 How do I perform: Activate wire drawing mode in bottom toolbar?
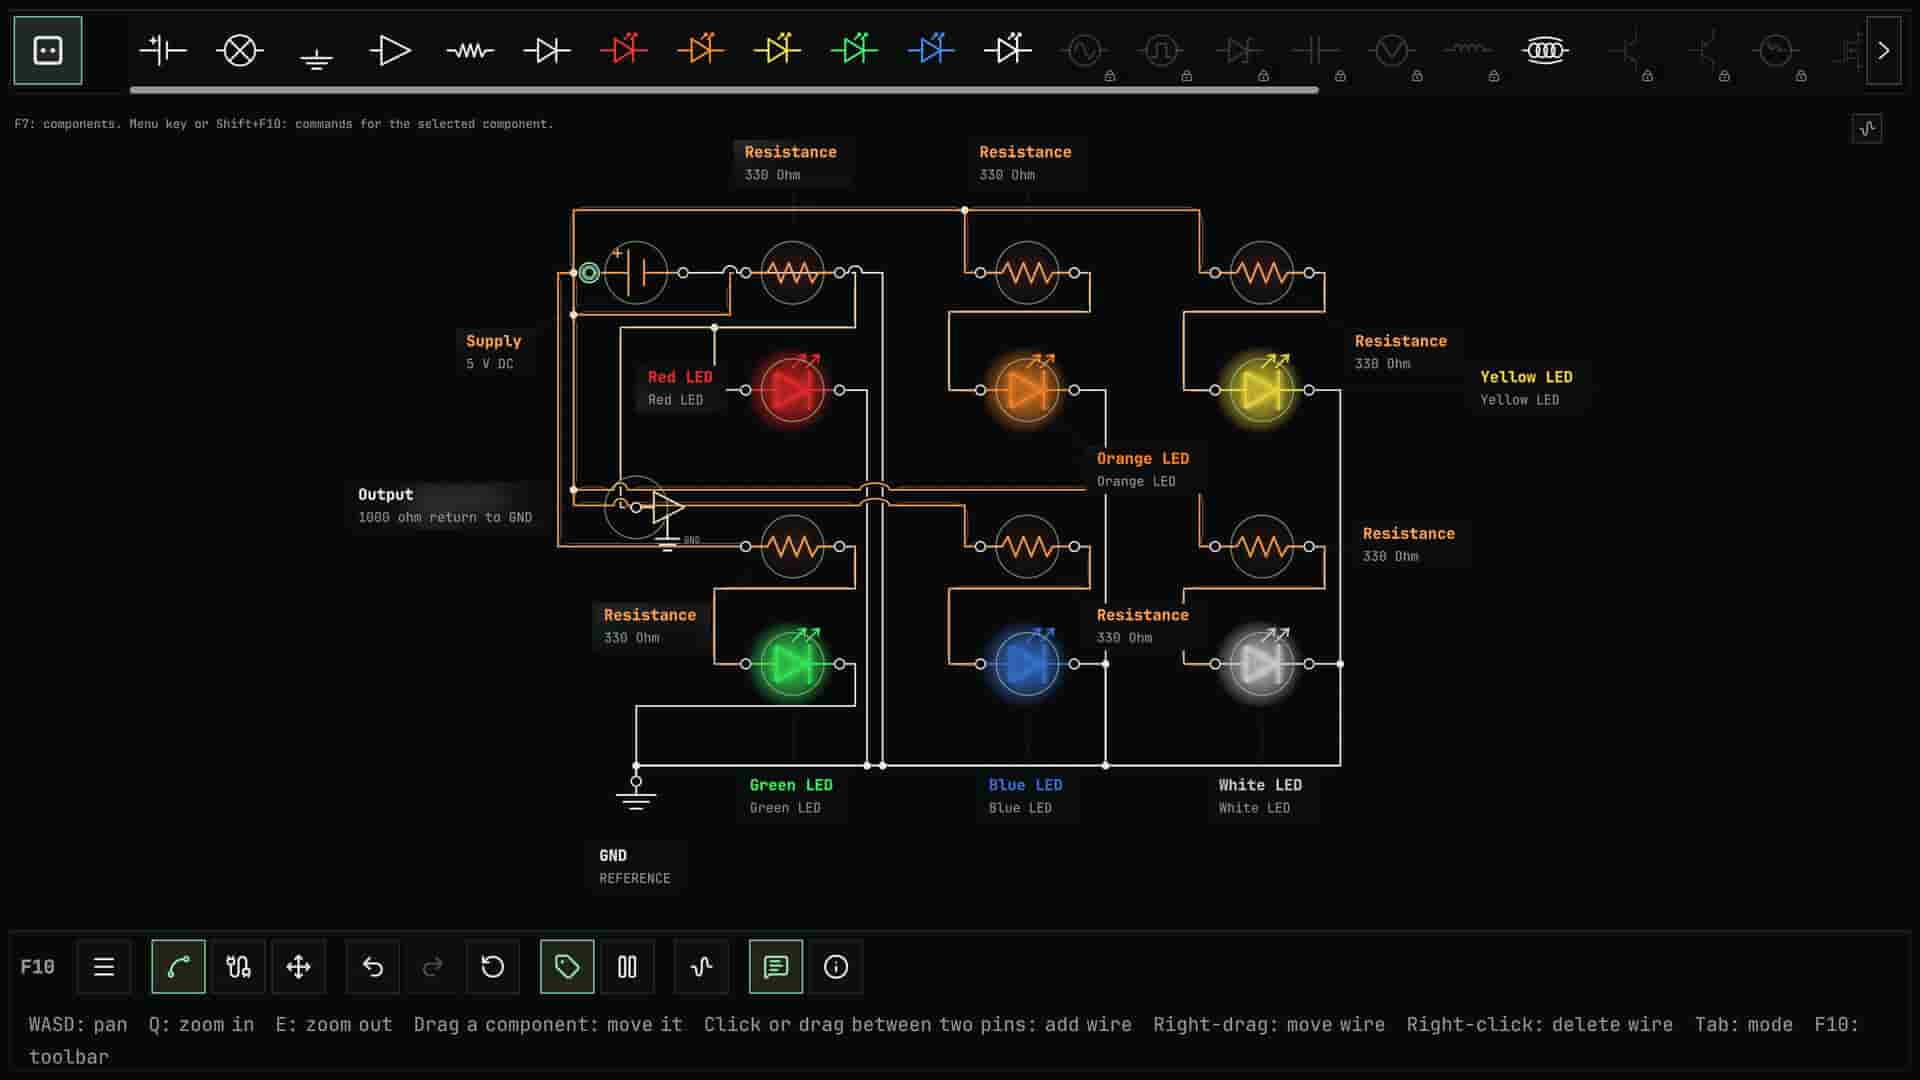tap(178, 967)
